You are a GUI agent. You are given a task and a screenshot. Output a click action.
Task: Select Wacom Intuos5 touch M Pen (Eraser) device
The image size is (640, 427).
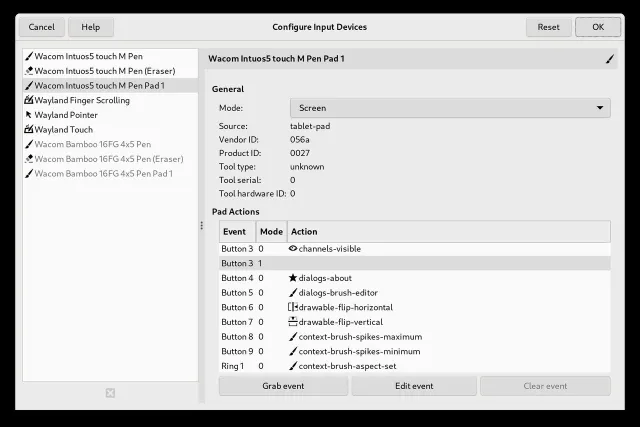click(110, 71)
